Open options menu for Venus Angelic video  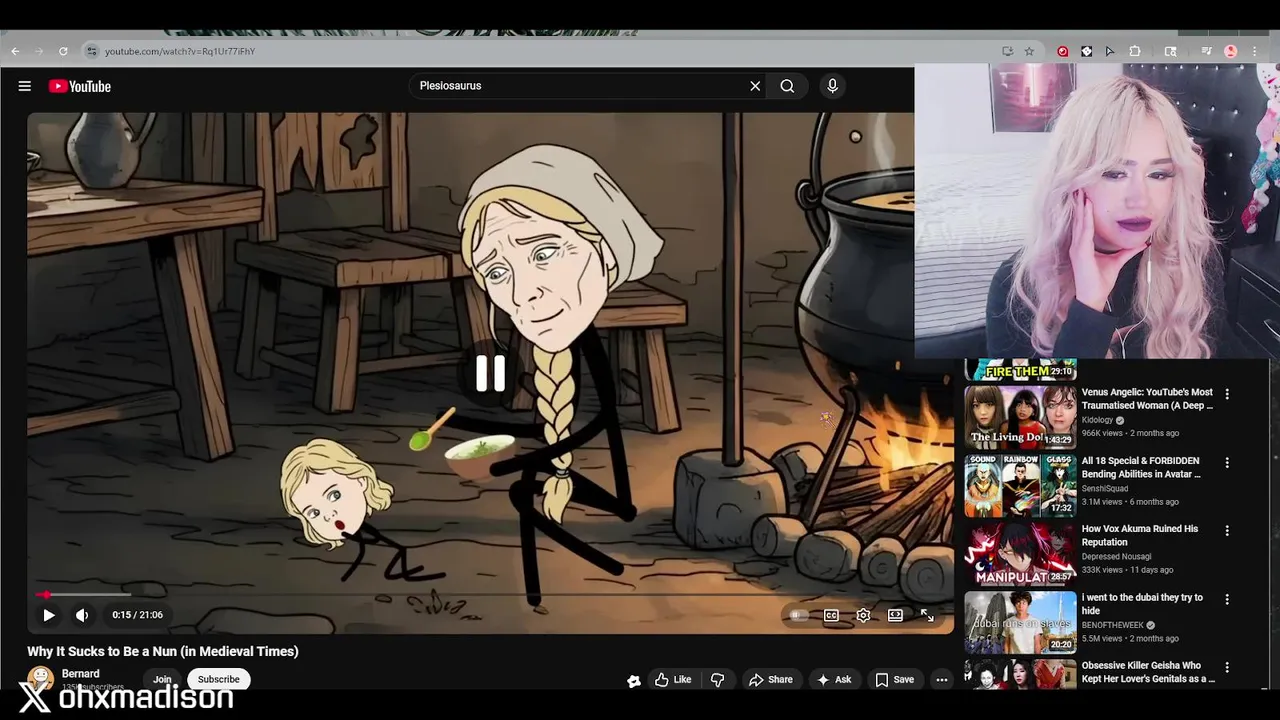point(1227,394)
